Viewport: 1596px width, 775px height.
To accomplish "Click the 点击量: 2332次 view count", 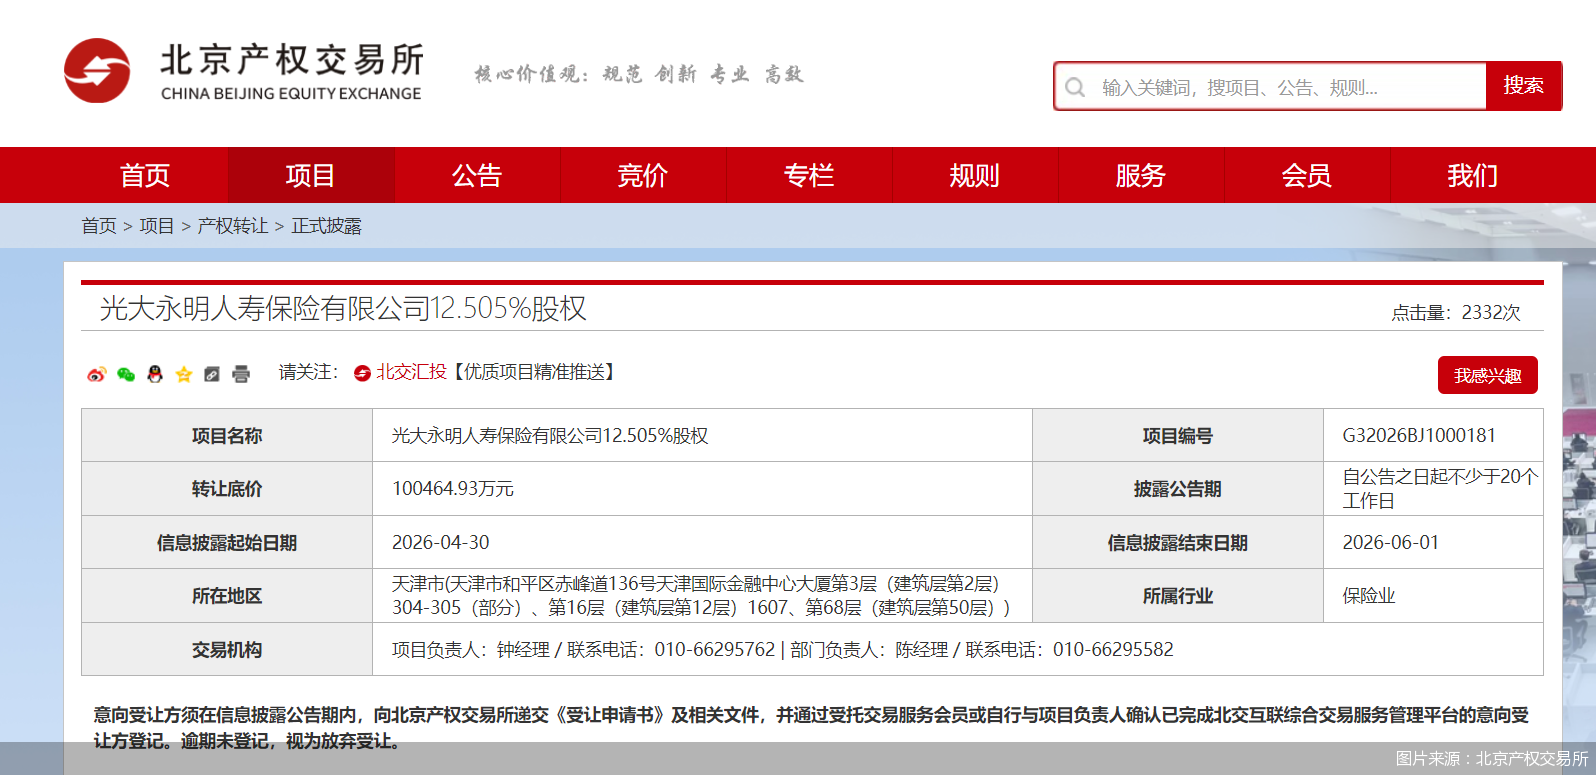I will coord(1456,312).
